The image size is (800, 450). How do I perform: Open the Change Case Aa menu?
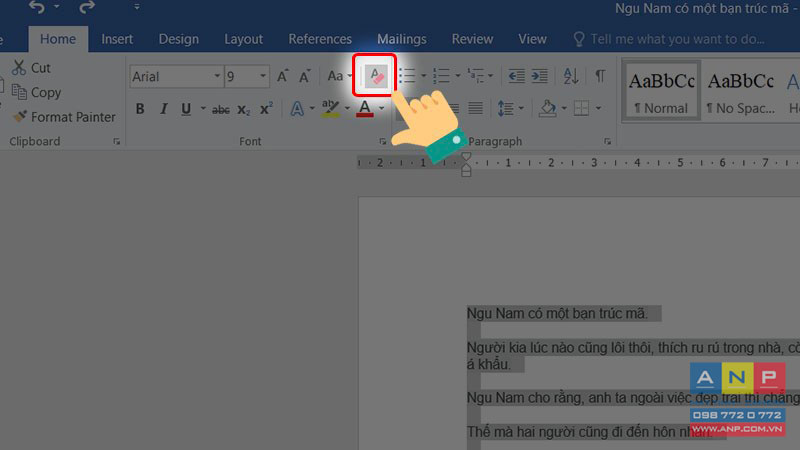[339, 76]
